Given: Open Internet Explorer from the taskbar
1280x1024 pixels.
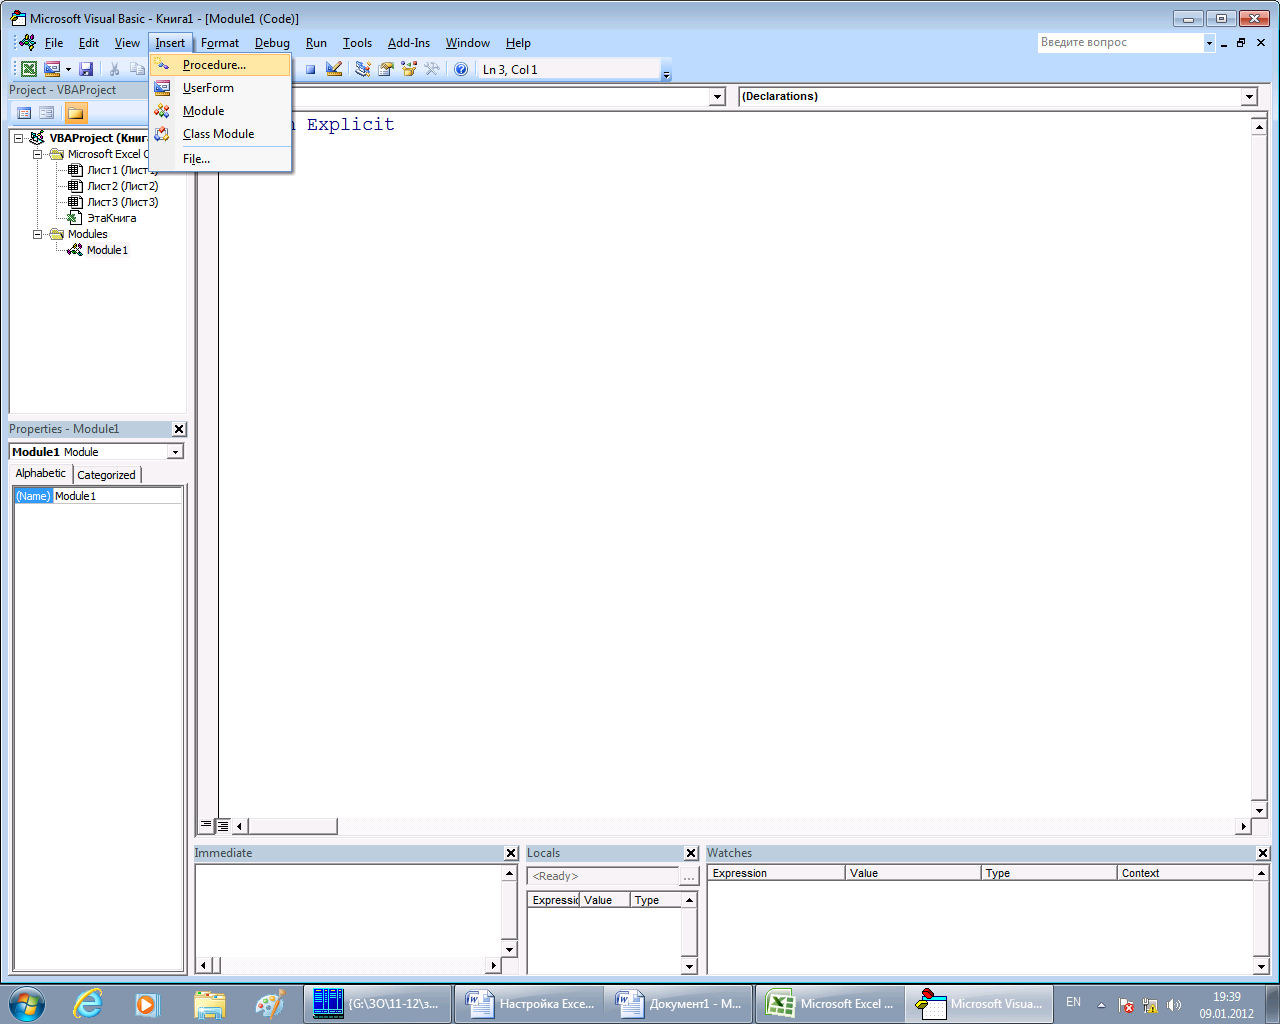Looking at the screenshot, I should pyautogui.click(x=88, y=1004).
